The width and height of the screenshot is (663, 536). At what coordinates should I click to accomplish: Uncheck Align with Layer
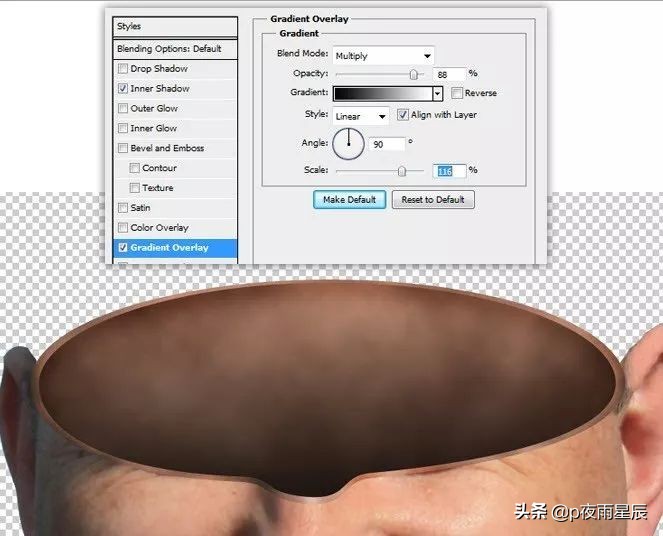pos(403,115)
